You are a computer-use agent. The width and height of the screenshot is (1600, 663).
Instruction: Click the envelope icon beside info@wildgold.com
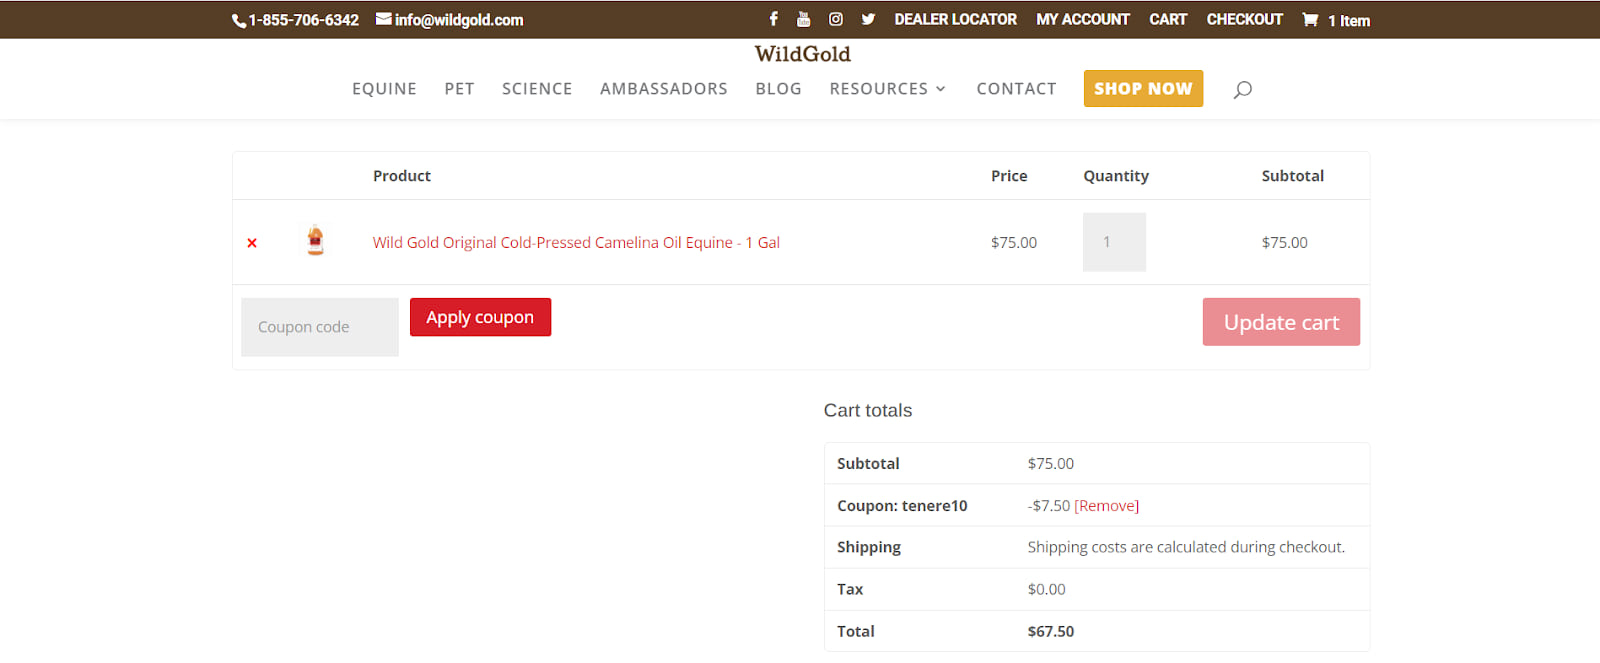[x=383, y=19]
